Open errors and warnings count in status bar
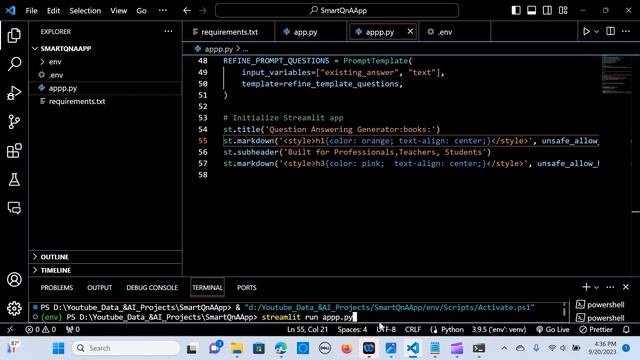This screenshot has width=640, height=360. [x=40, y=329]
